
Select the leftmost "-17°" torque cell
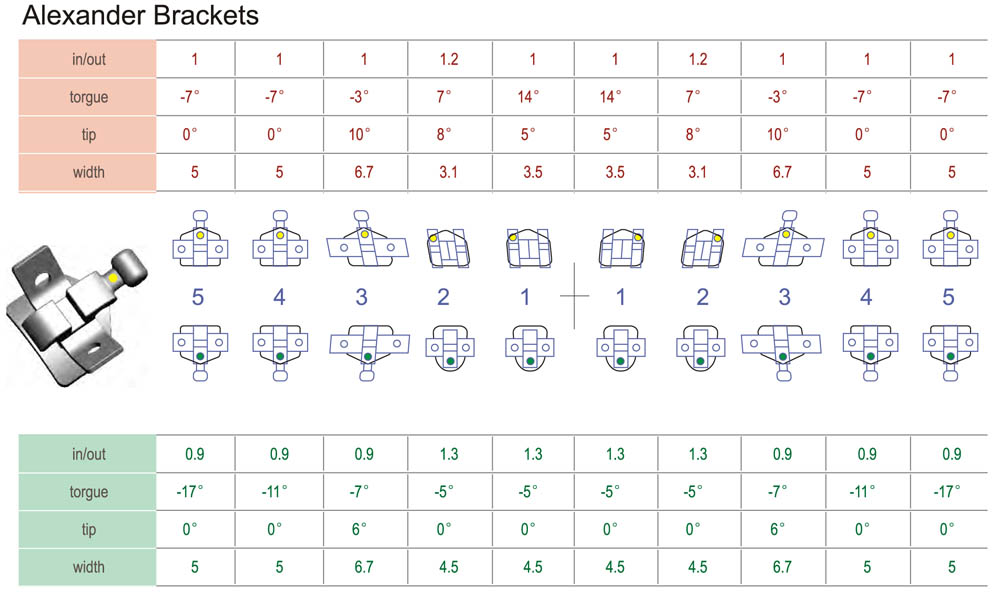click(x=195, y=492)
